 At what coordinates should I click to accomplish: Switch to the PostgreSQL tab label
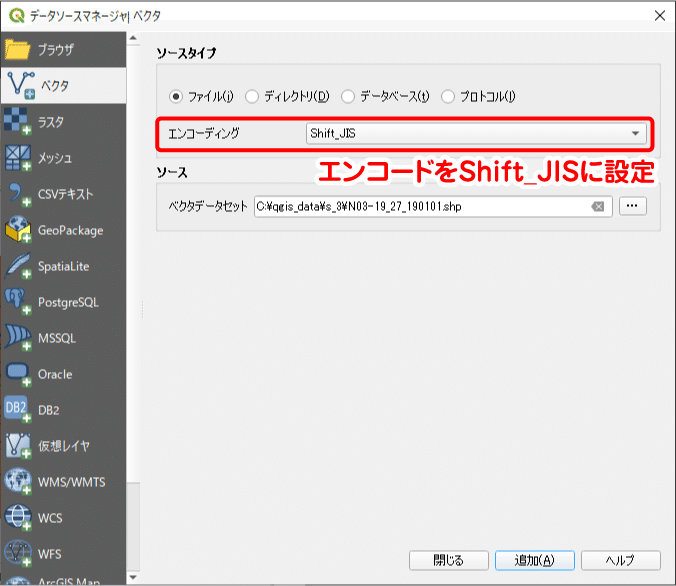pos(68,302)
